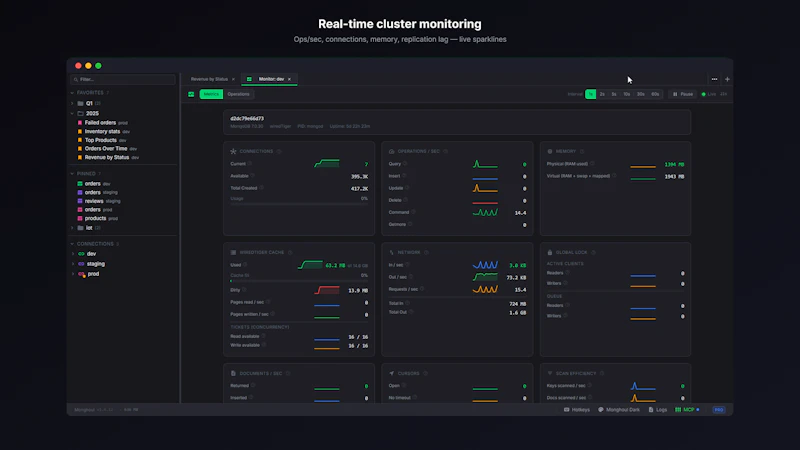Click the Cursors card arrow icon
The height and width of the screenshot is (450, 800).
[x=391, y=373]
